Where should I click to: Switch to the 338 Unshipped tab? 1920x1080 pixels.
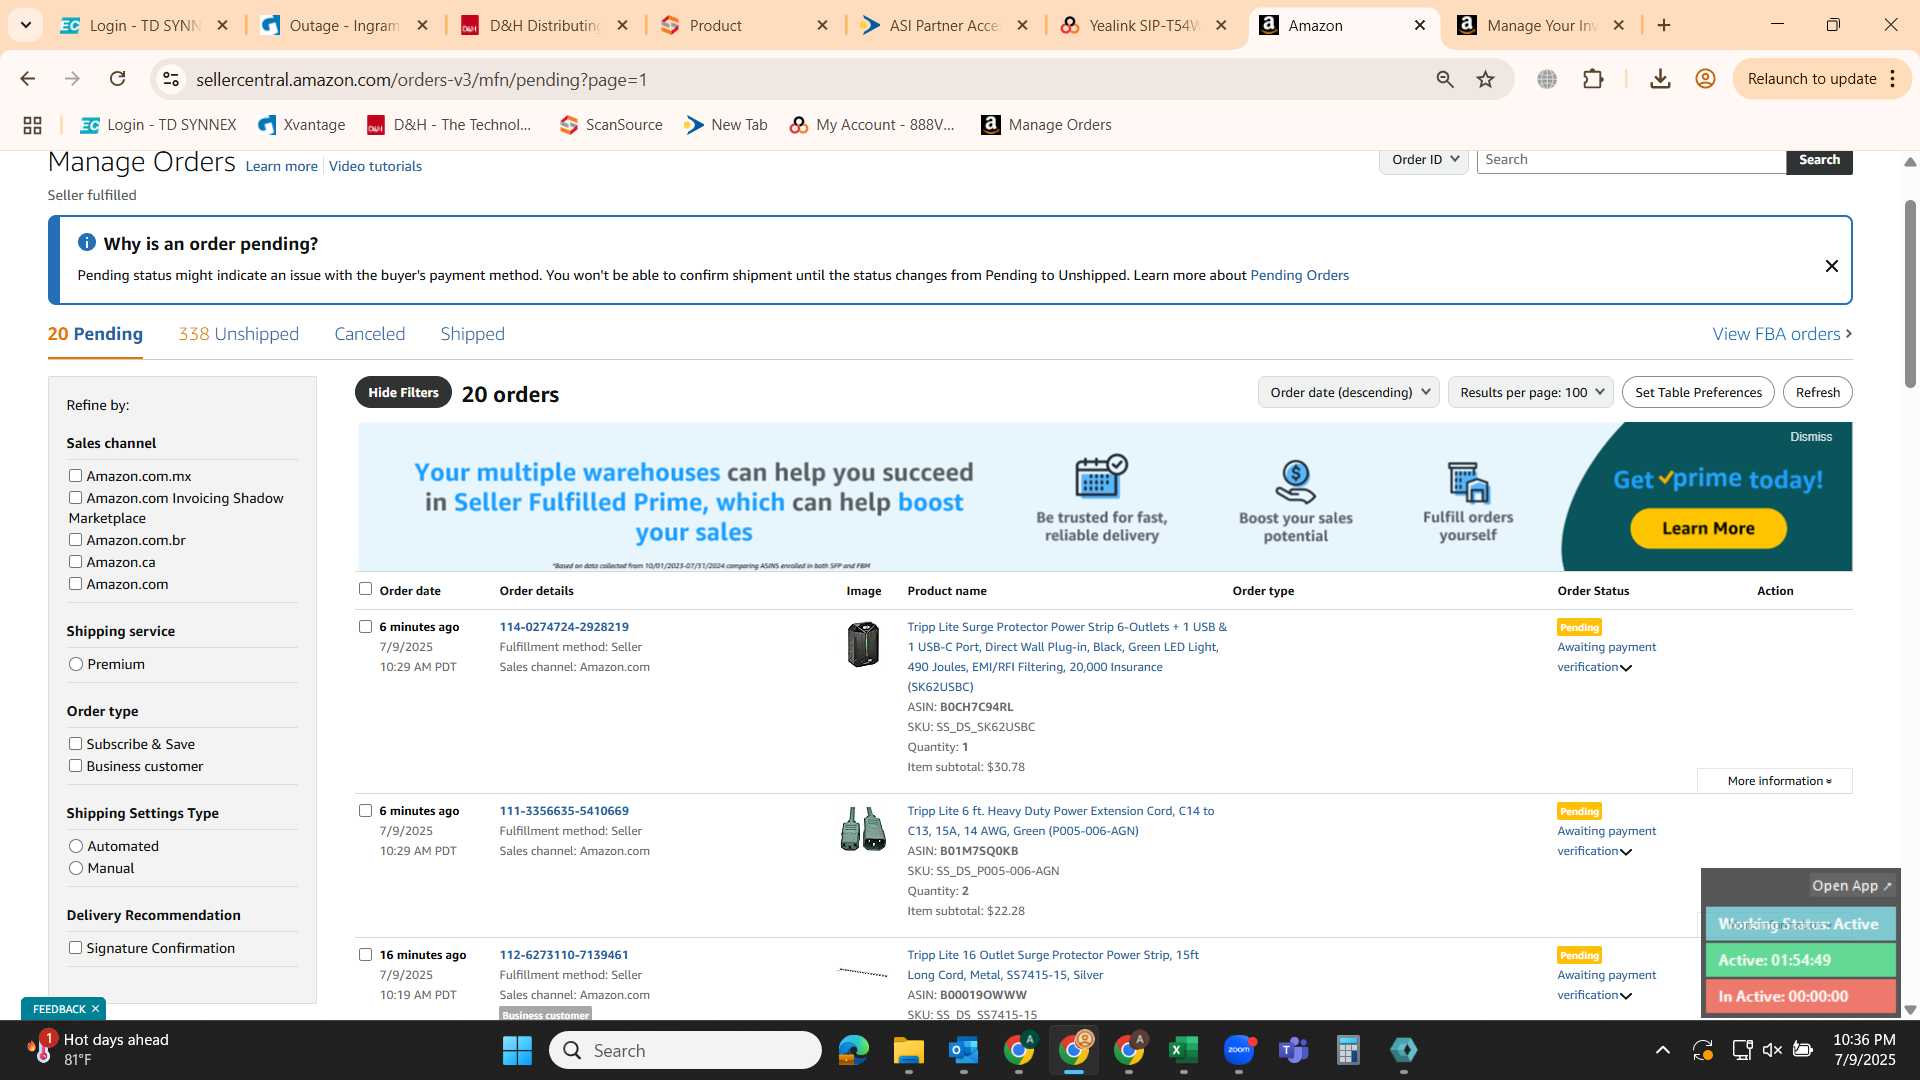pos(238,334)
